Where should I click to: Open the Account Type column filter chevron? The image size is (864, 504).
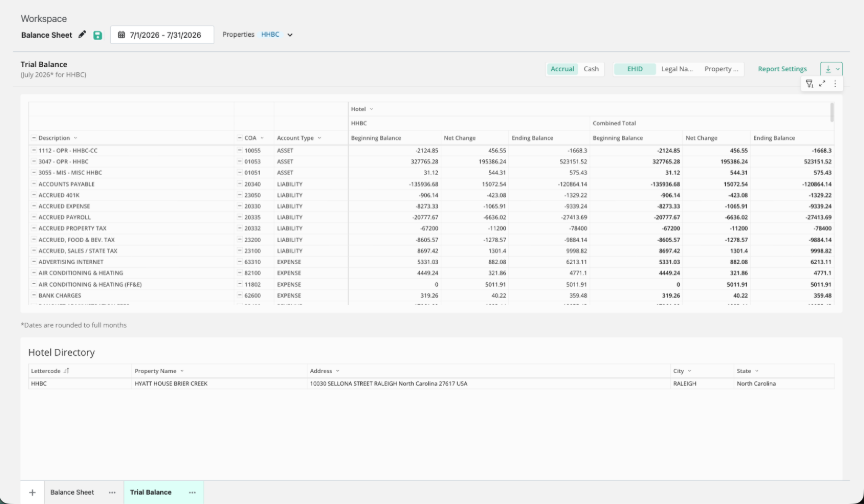(319, 138)
